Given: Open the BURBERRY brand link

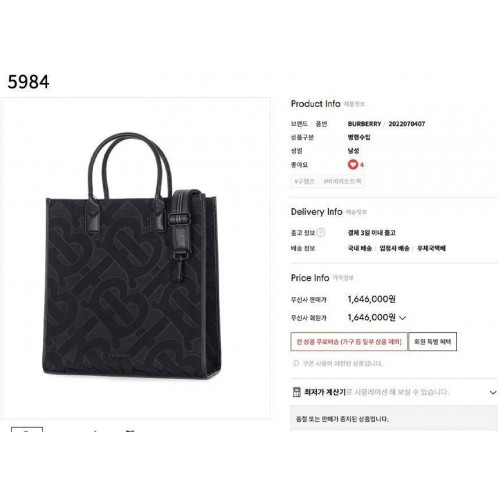Looking at the screenshot, I should tap(364, 124).
